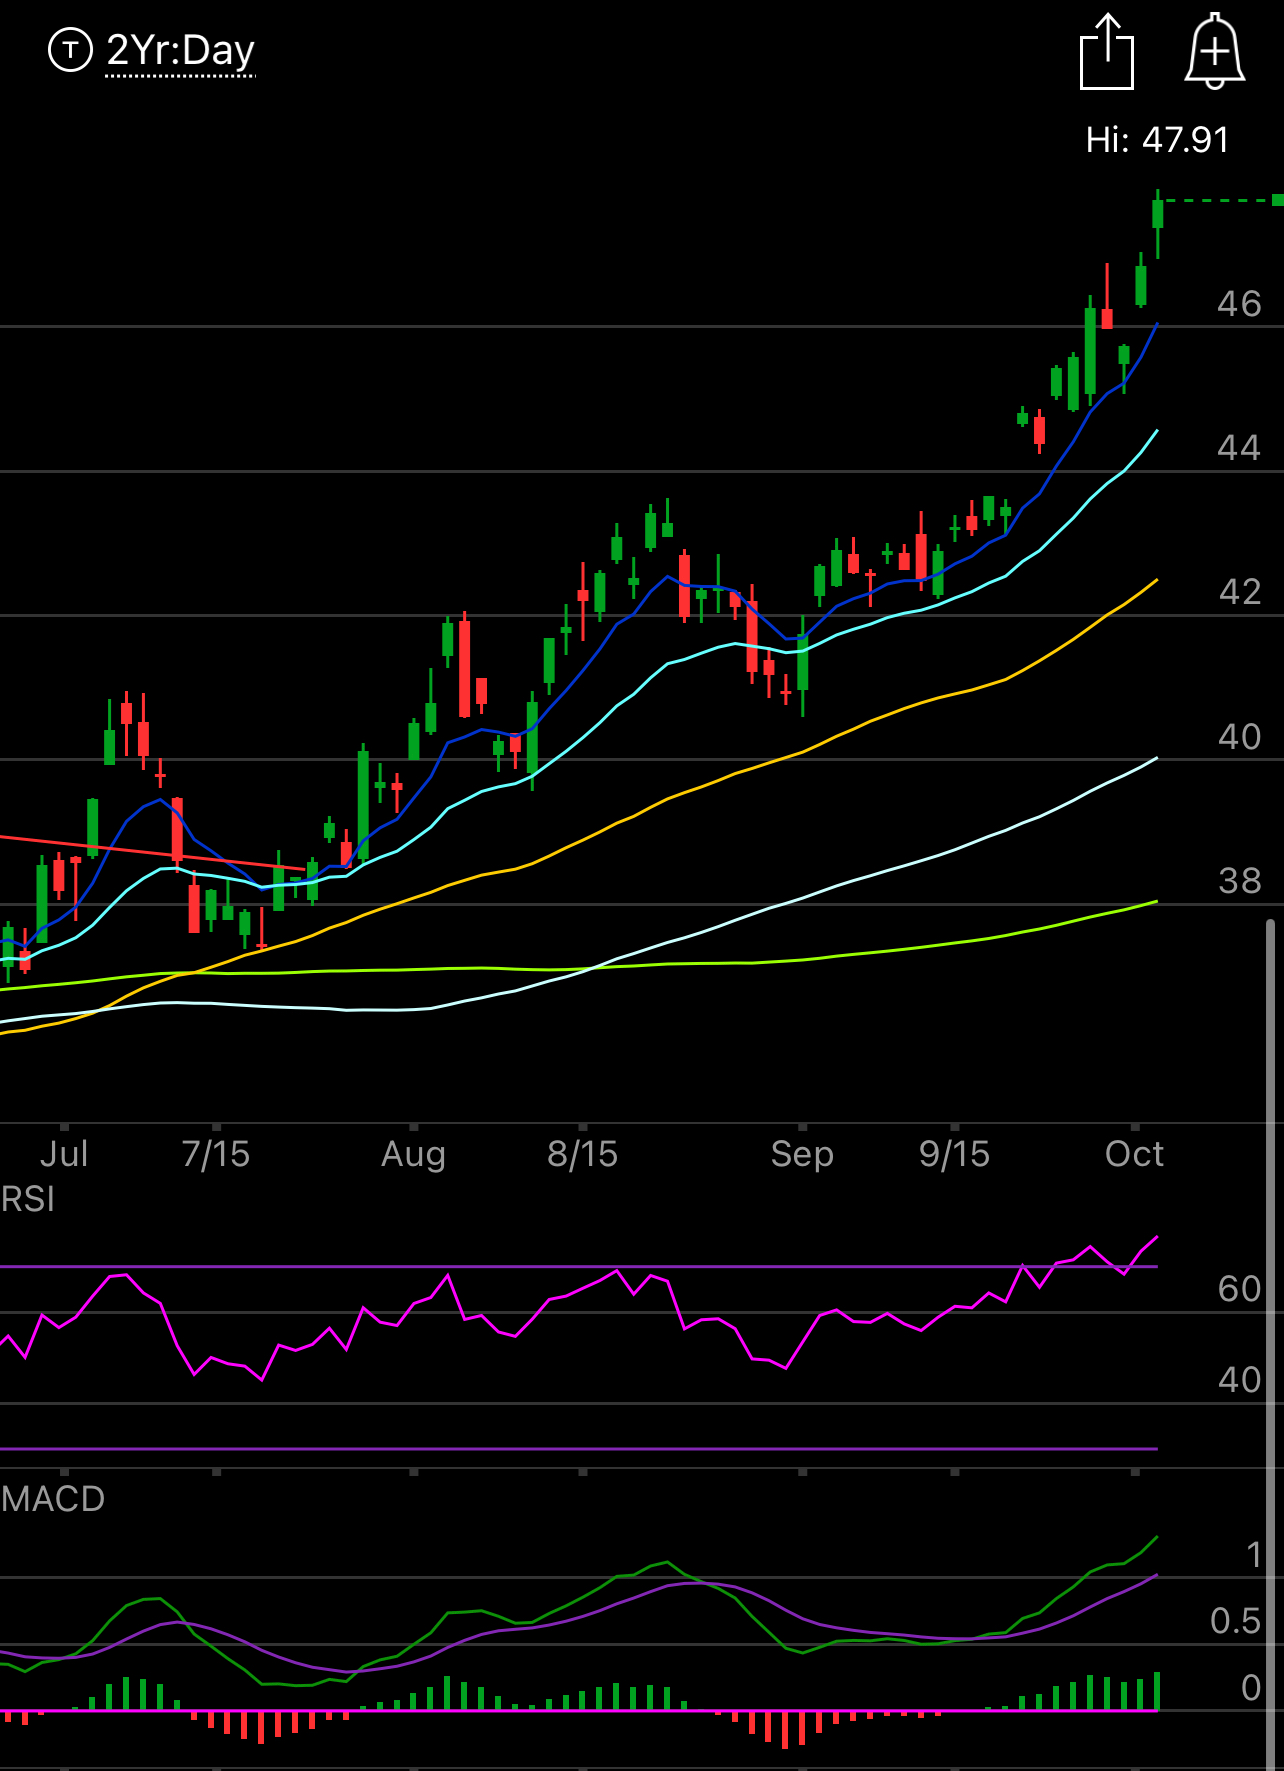Tap the Aug date axis label
Image resolution: width=1284 pixels, height=1771 pixels.
[x=413, y=1155]
